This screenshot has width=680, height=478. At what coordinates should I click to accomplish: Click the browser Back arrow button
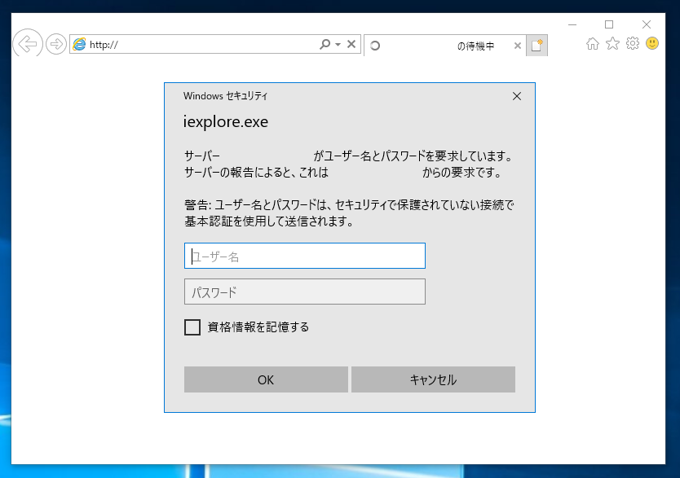pyautogui.click(x=27, y=43)
